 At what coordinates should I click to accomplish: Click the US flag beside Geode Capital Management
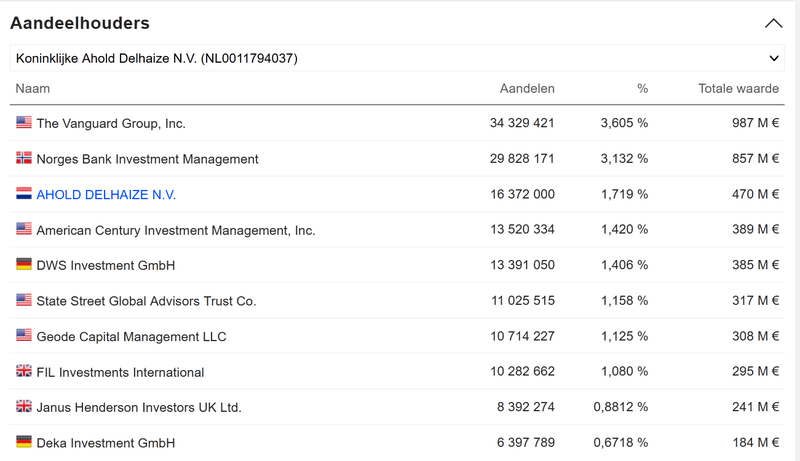(24, 336)
